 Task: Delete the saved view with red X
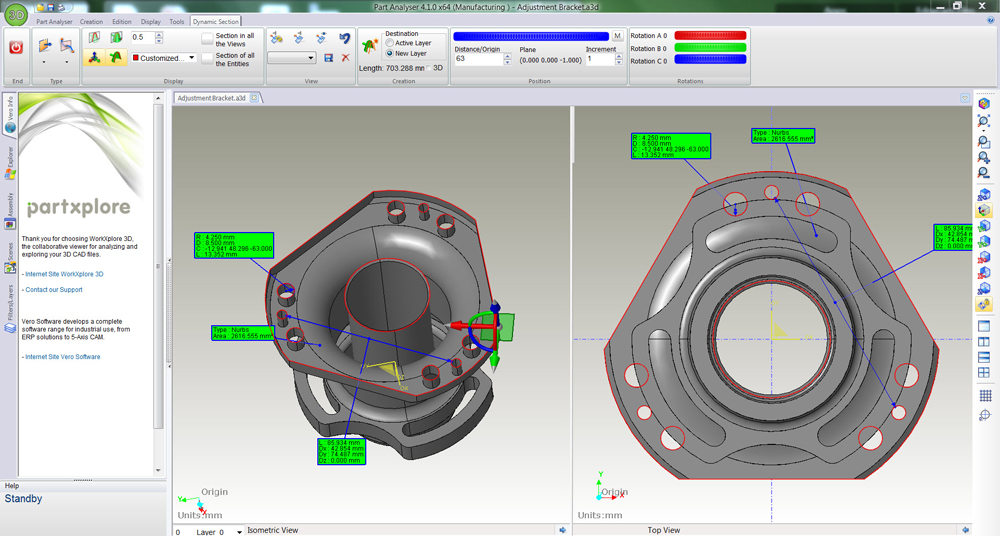(x=345, y=58)
